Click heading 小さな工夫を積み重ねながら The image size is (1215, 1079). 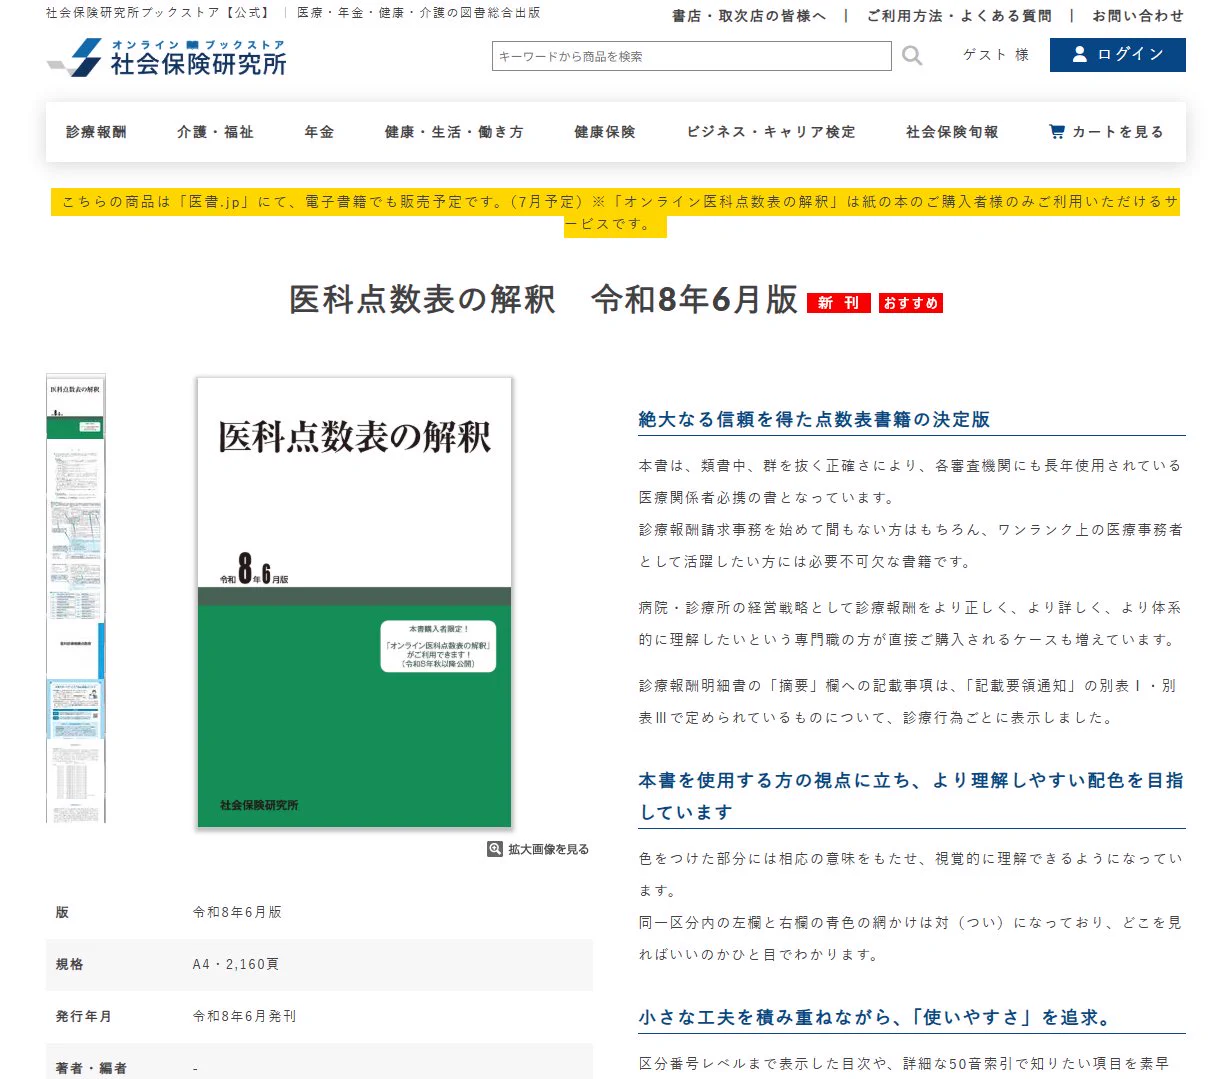pos(875,1018)
